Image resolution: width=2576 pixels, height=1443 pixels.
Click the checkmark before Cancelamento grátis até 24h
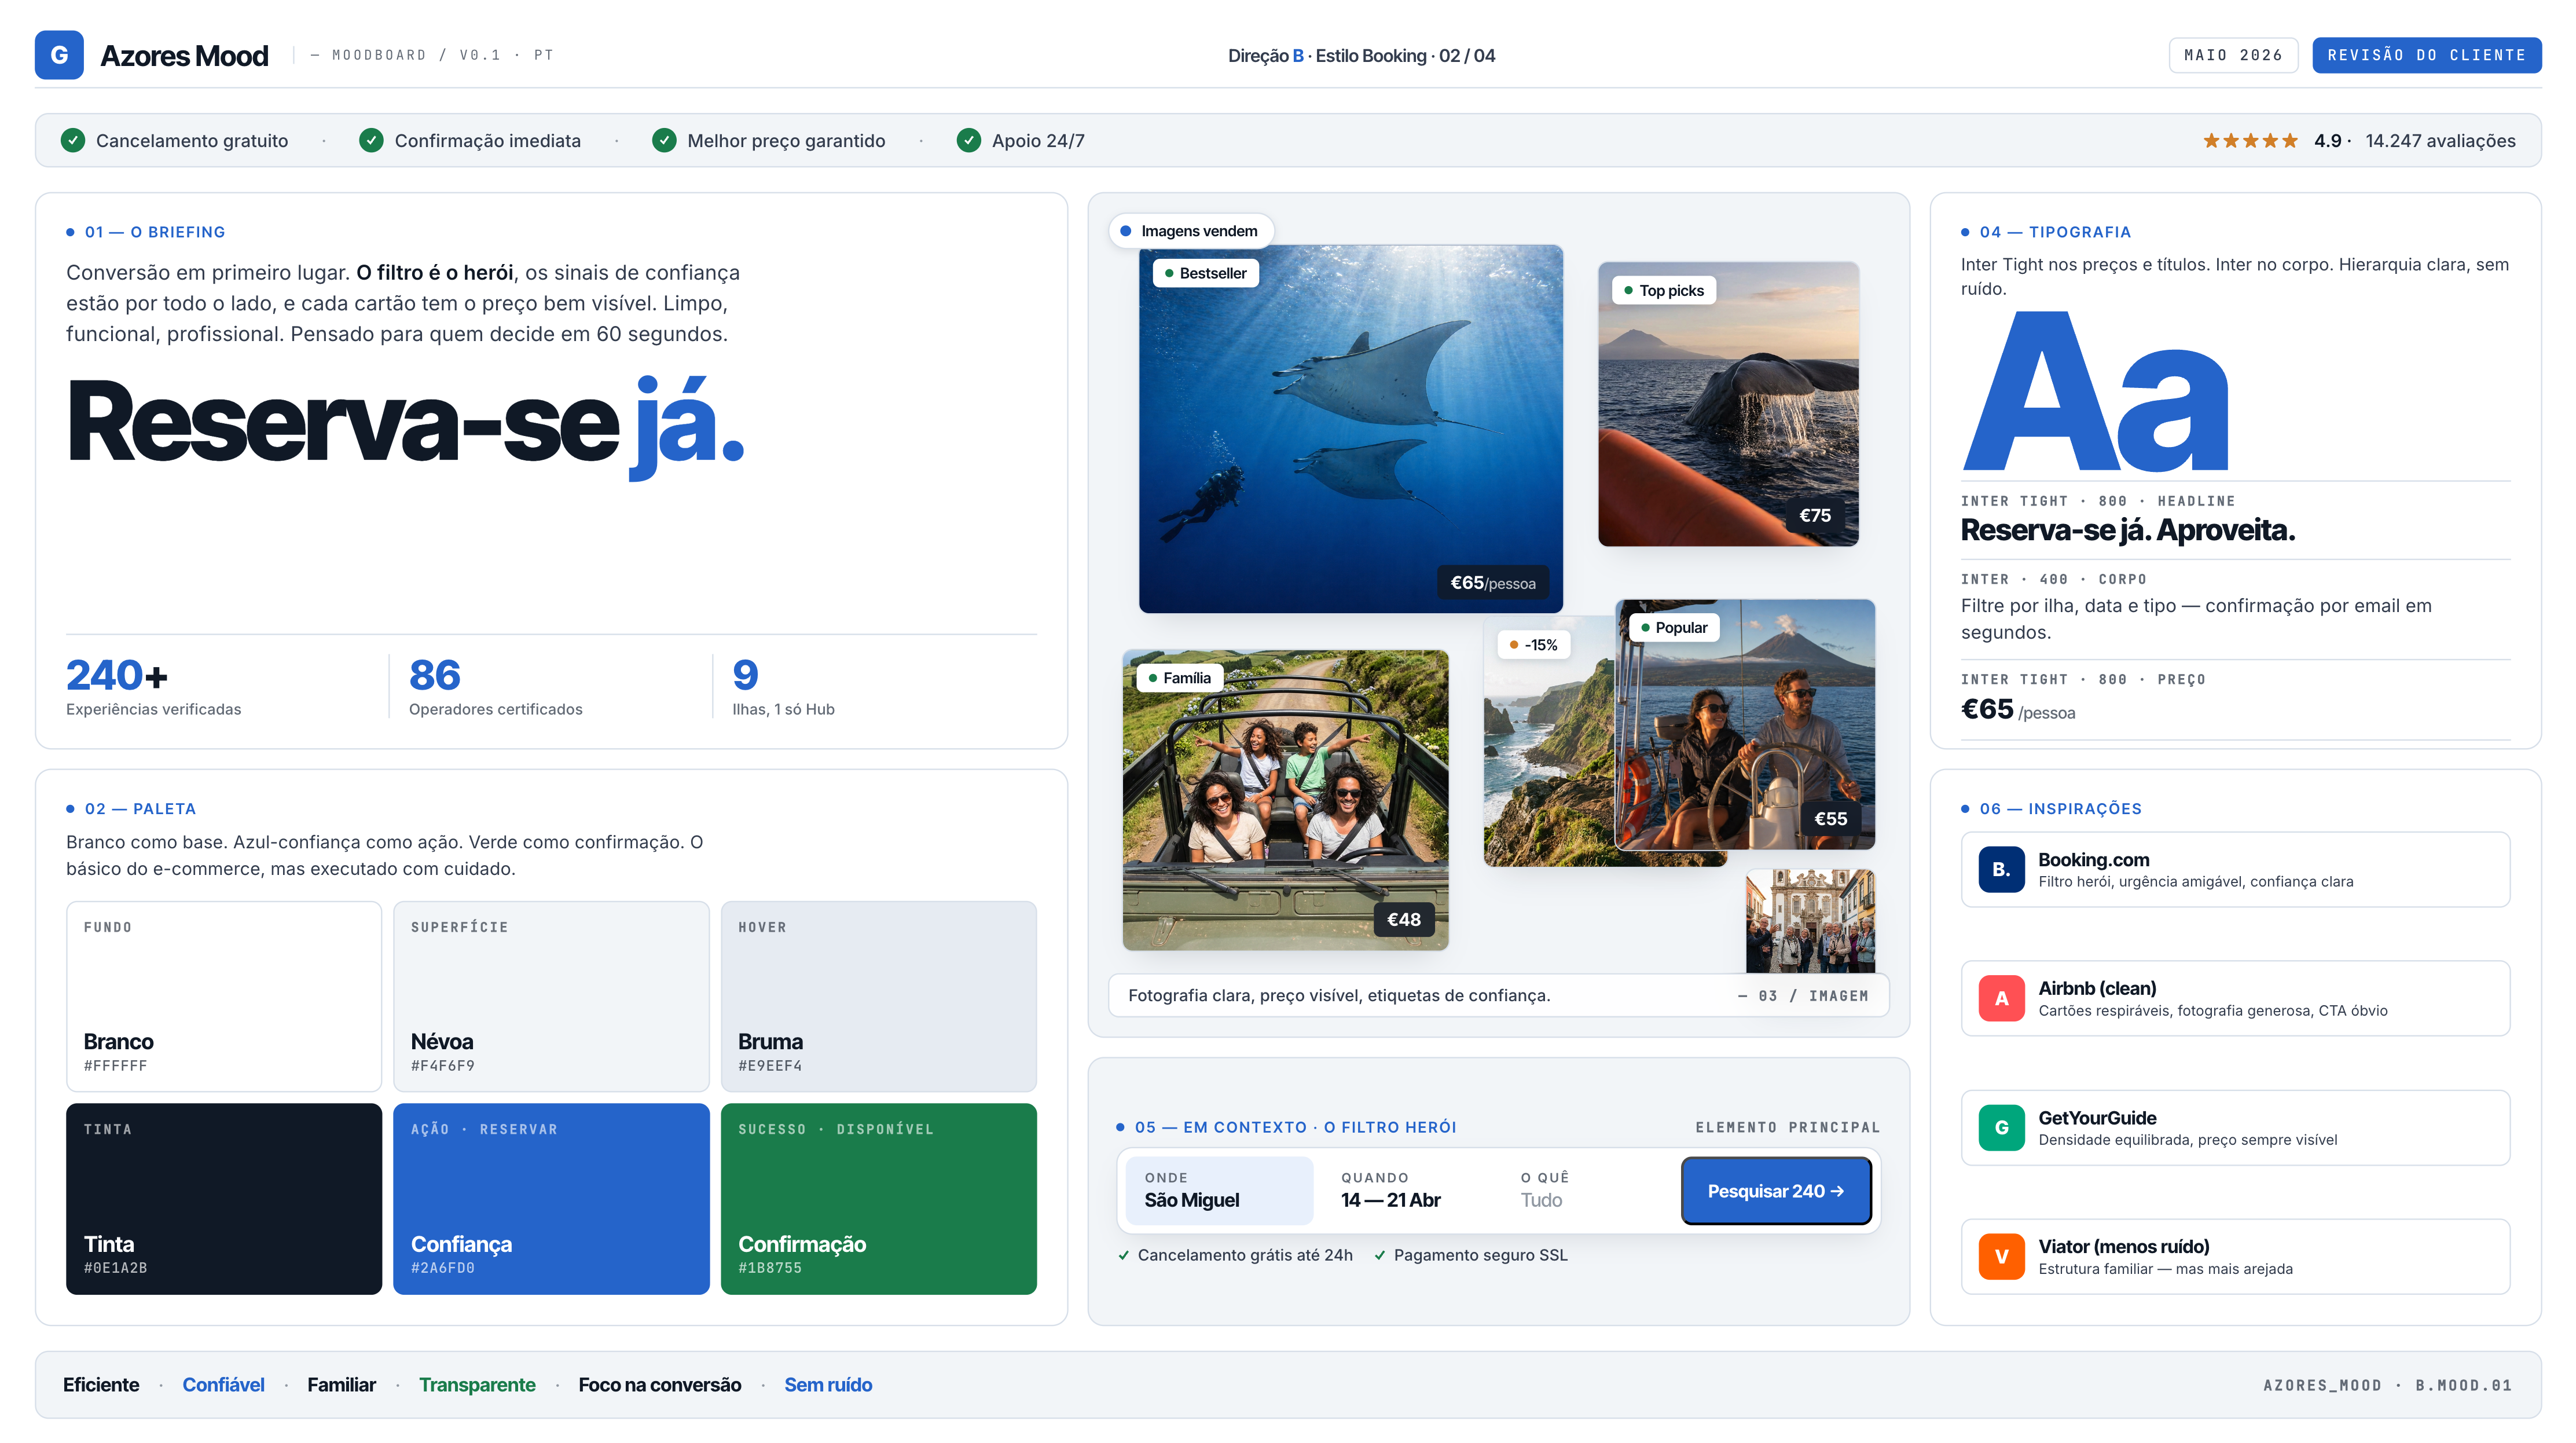(1123, 1255)
